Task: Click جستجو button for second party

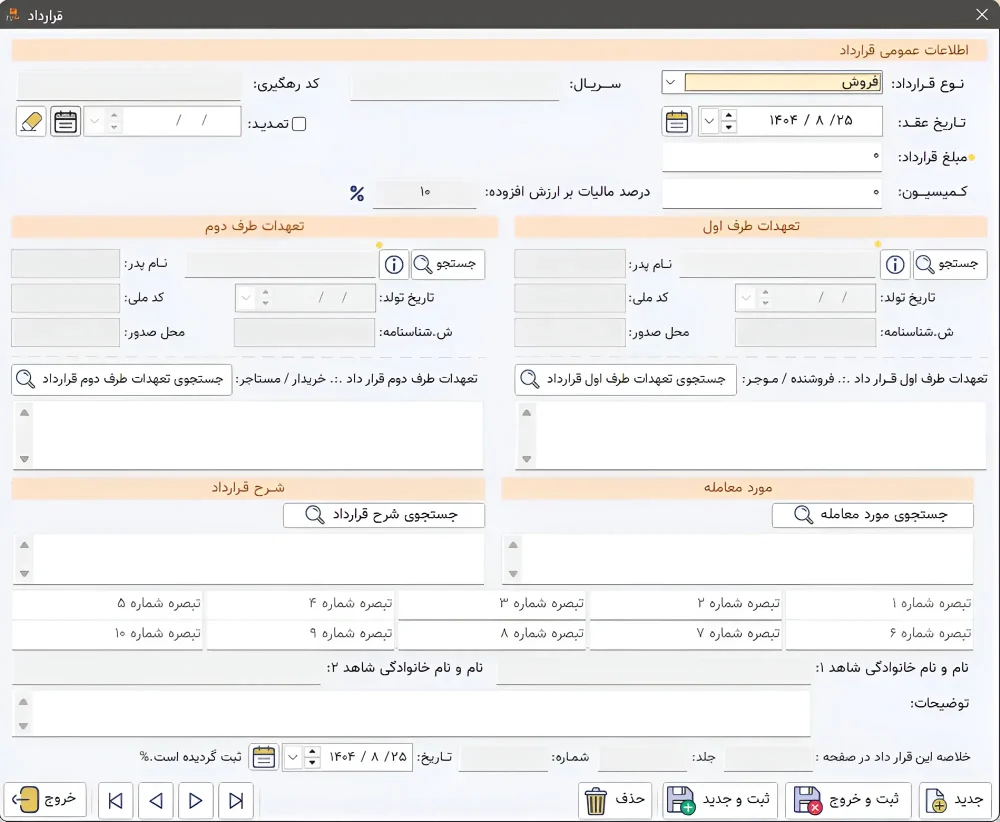Action: (448, 264)
